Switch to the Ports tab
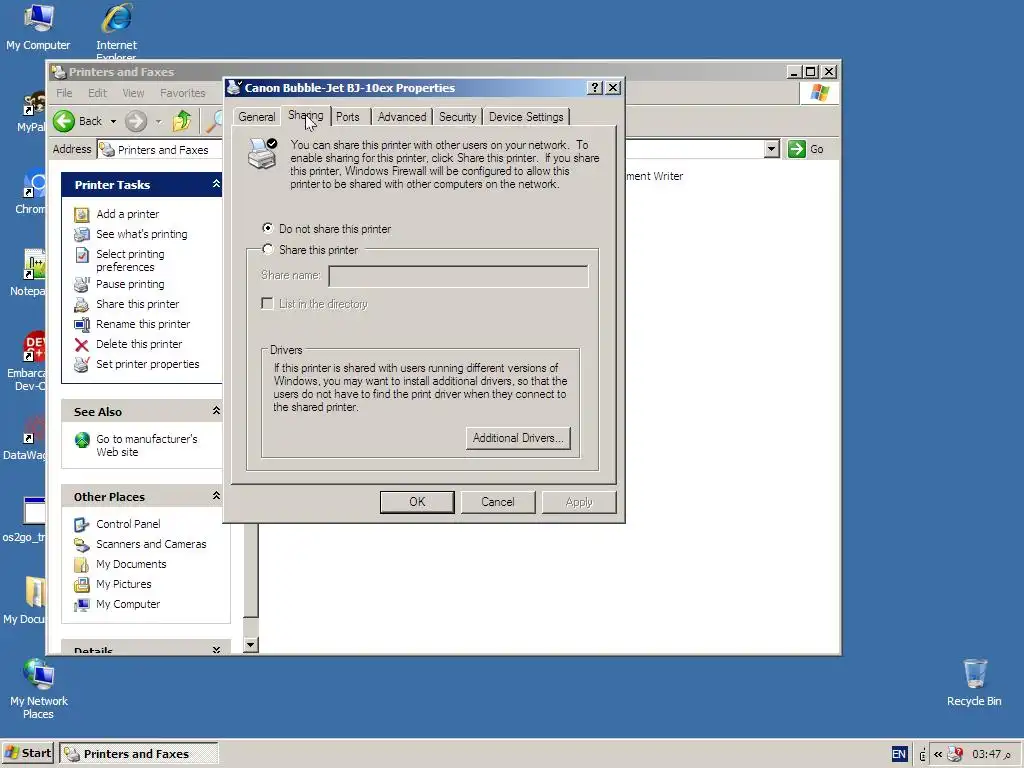The image size is (1024, 768). (x=347, y=117)
